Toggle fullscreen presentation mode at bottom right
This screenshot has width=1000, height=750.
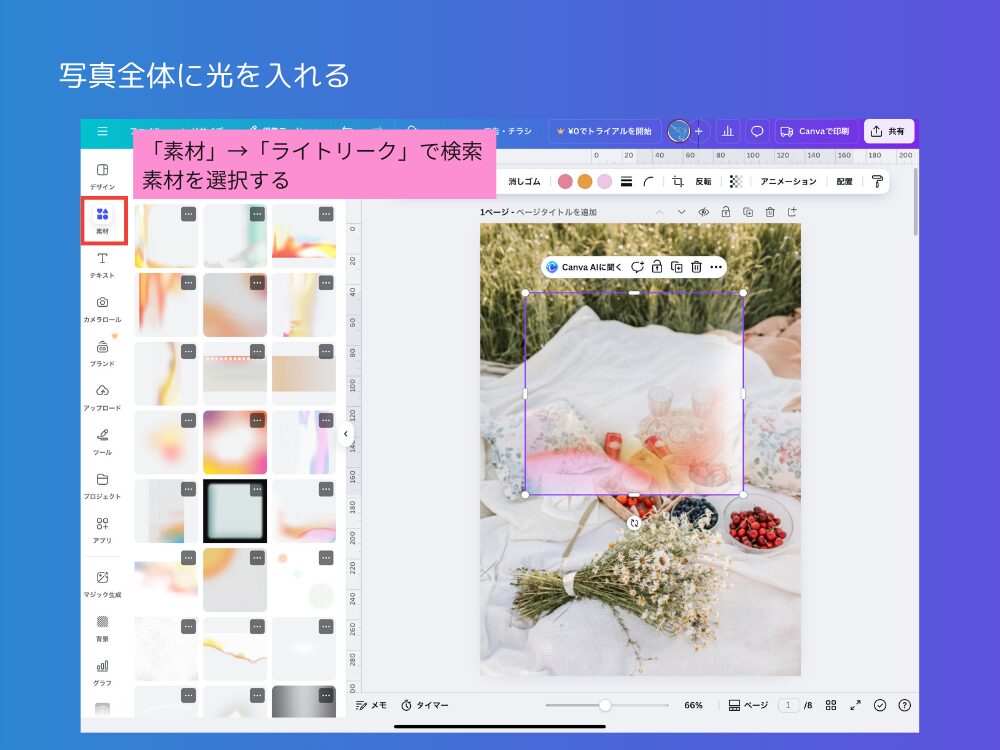(855, 705)
